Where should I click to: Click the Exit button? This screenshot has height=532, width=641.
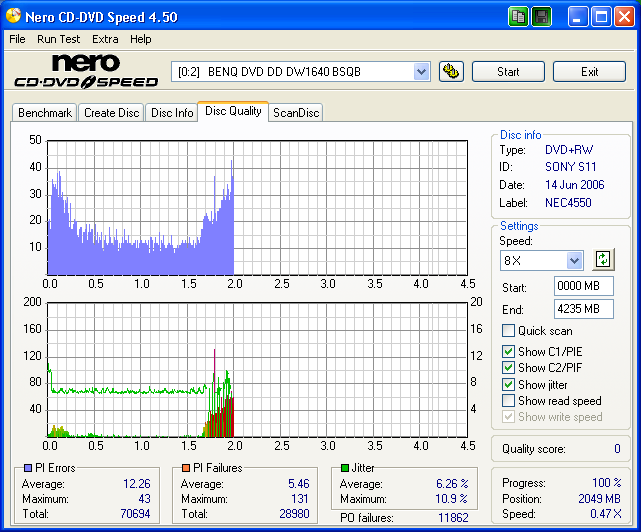click(589, 72)
